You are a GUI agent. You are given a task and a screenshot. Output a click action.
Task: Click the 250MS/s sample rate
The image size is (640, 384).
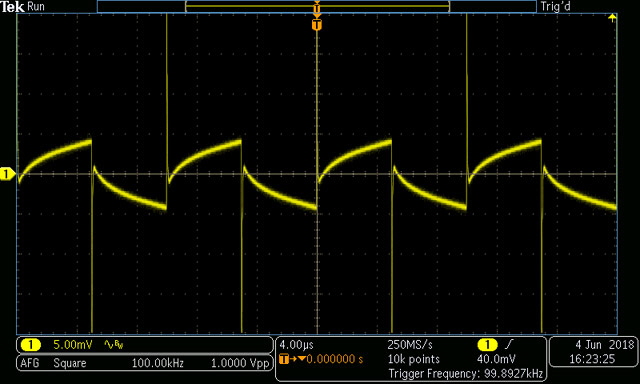pyautogui.click(x=410, y=345)
